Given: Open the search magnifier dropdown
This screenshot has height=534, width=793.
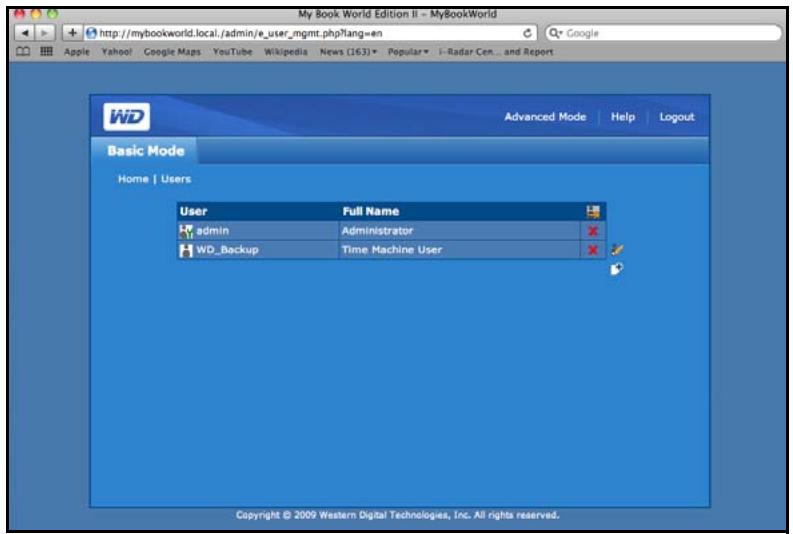Looking at the screenshot, I should 556,33.
